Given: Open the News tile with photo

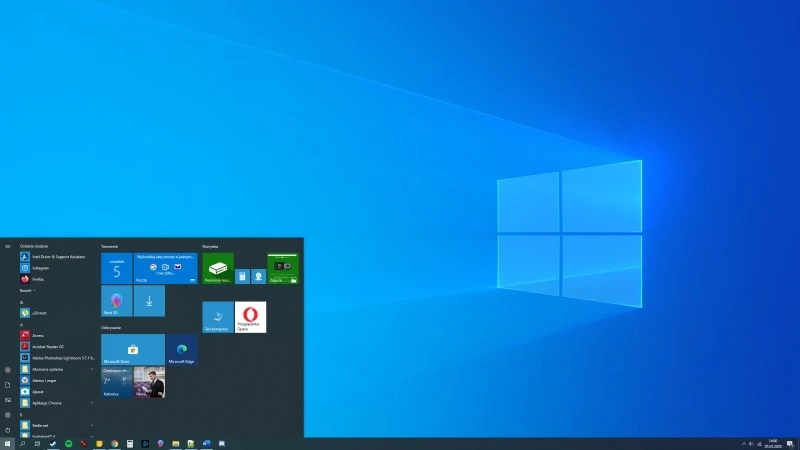Looking at the screenshot, I should (149, 382).
